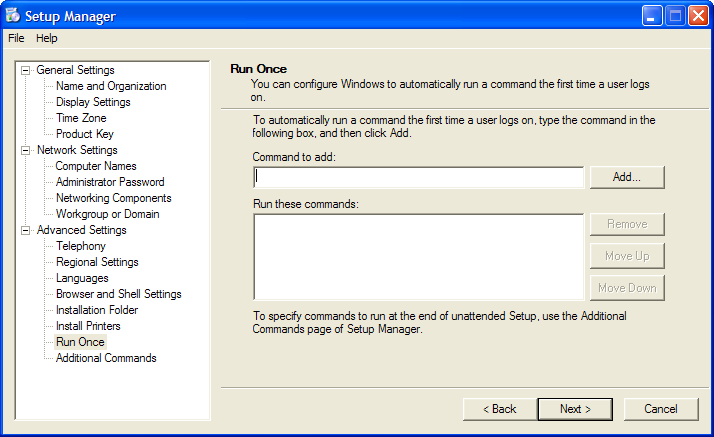Select Languages in the tree
This screenshot has width=714, height=437.
82,278
